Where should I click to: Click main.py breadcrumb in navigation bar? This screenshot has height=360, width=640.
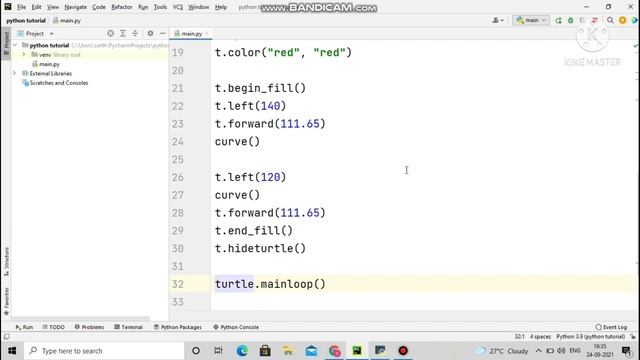[67, 20]
